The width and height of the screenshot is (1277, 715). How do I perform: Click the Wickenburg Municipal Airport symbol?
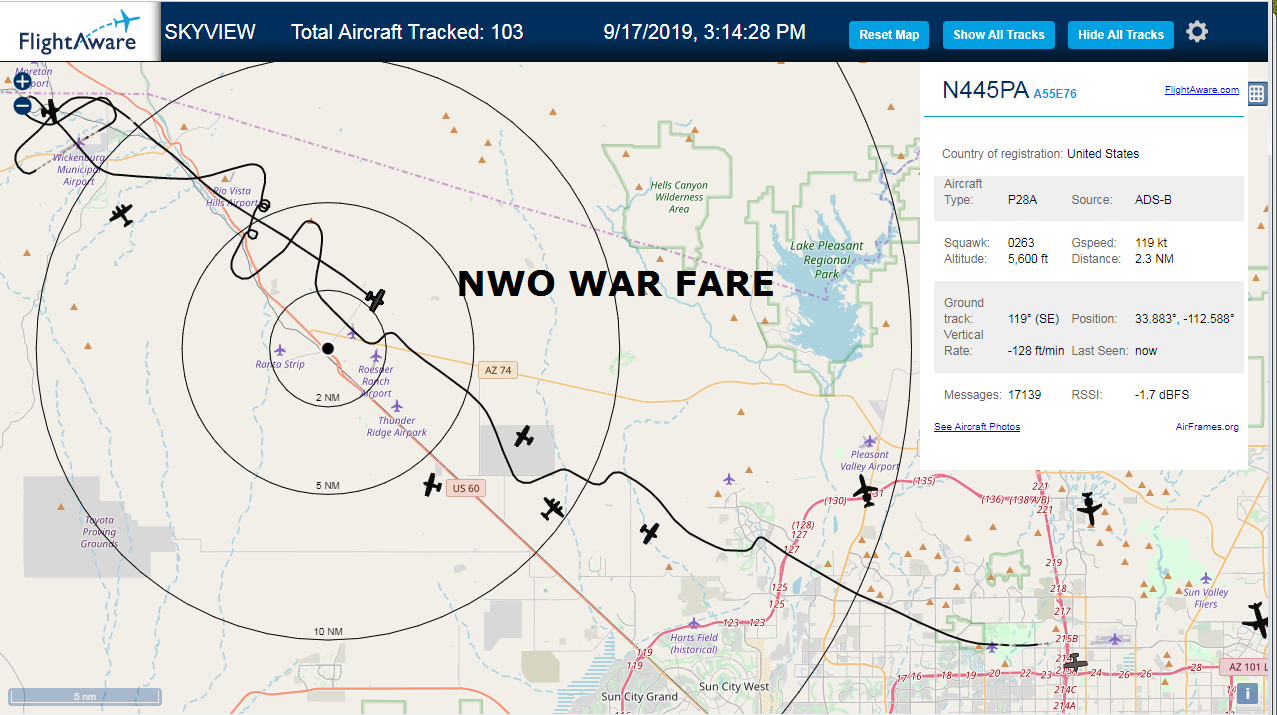[79, 142]
